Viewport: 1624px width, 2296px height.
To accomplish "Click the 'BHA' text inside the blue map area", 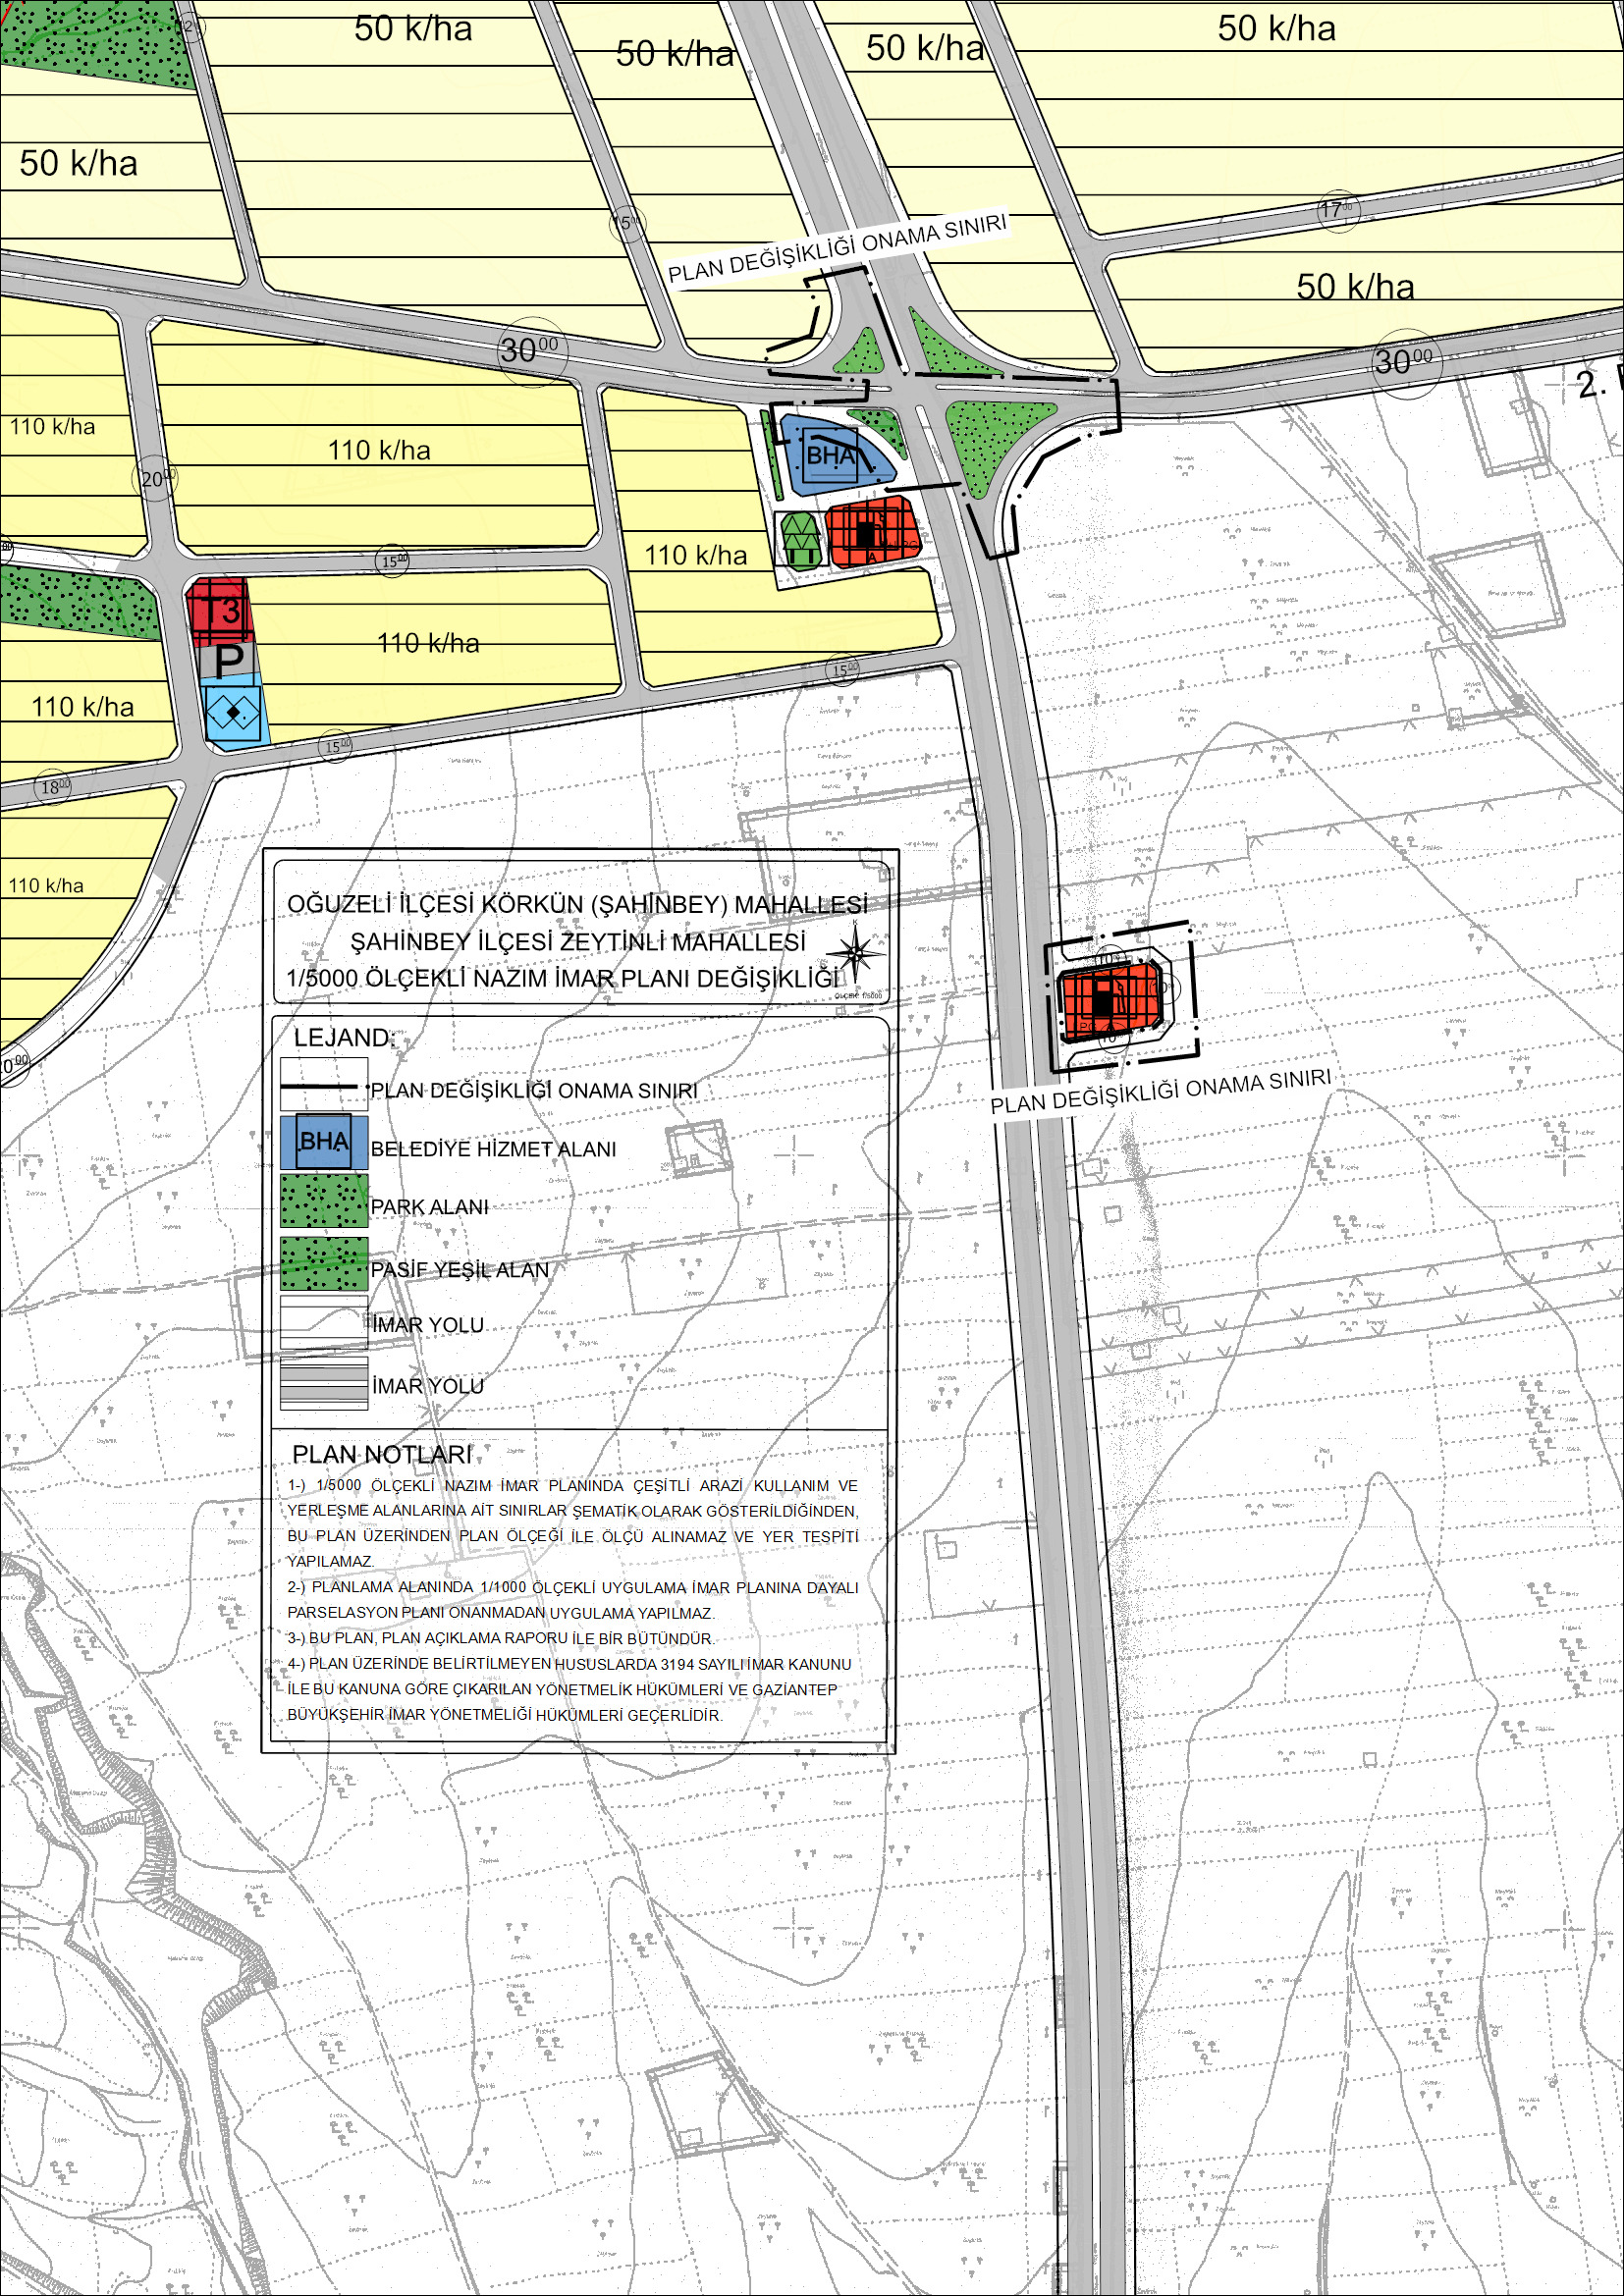I will tap(831, 456).
